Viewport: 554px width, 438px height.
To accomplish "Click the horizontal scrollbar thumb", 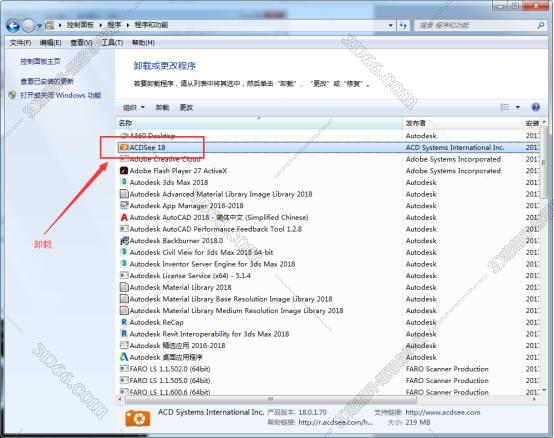I will 271,399.
